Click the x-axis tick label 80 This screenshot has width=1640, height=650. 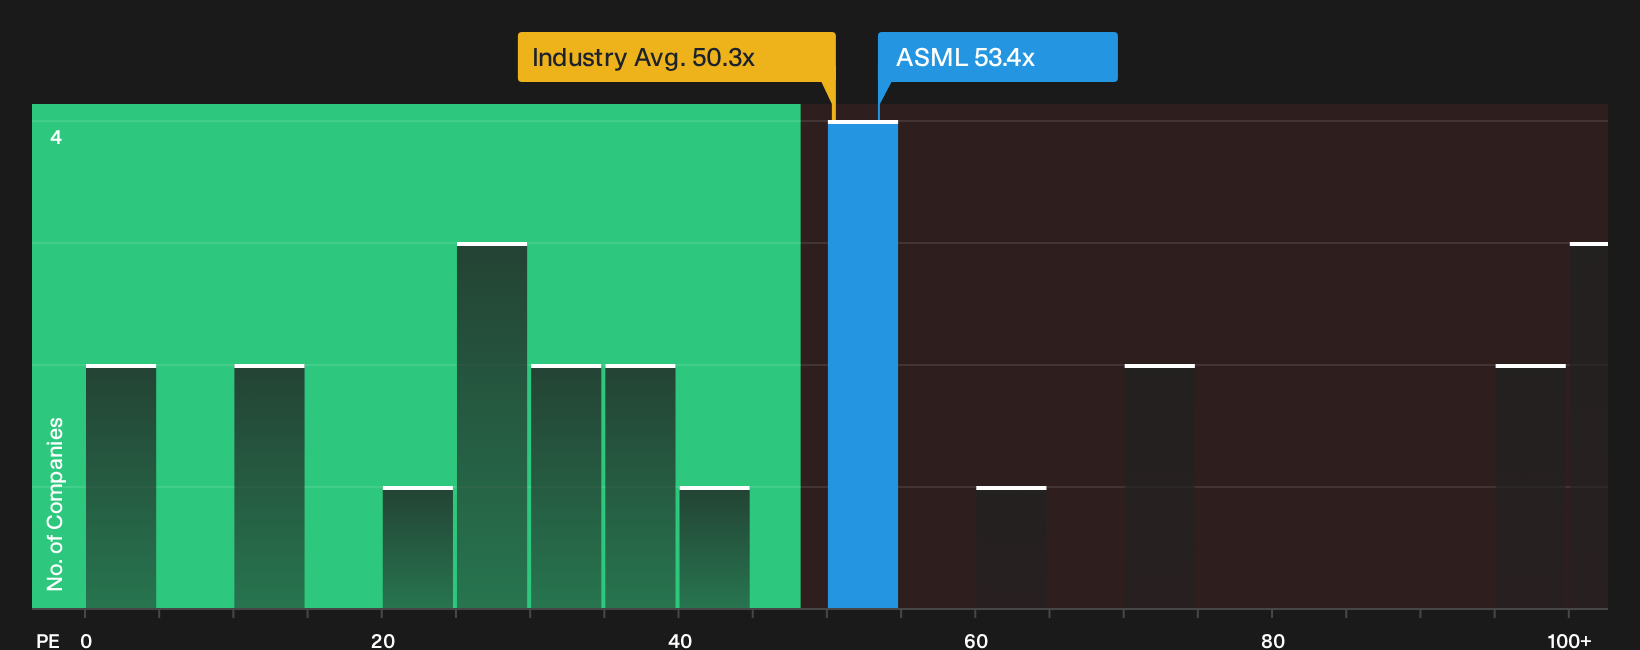1273,641
